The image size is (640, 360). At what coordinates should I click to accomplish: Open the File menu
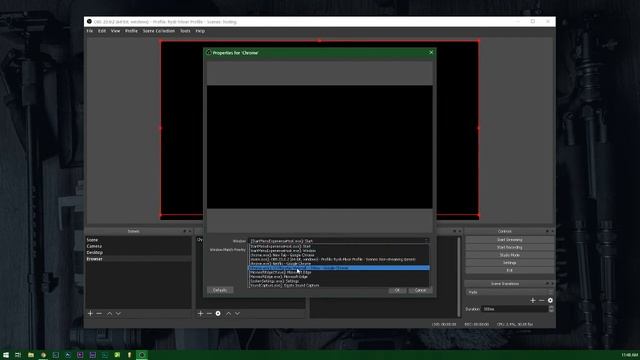(90, 31)
